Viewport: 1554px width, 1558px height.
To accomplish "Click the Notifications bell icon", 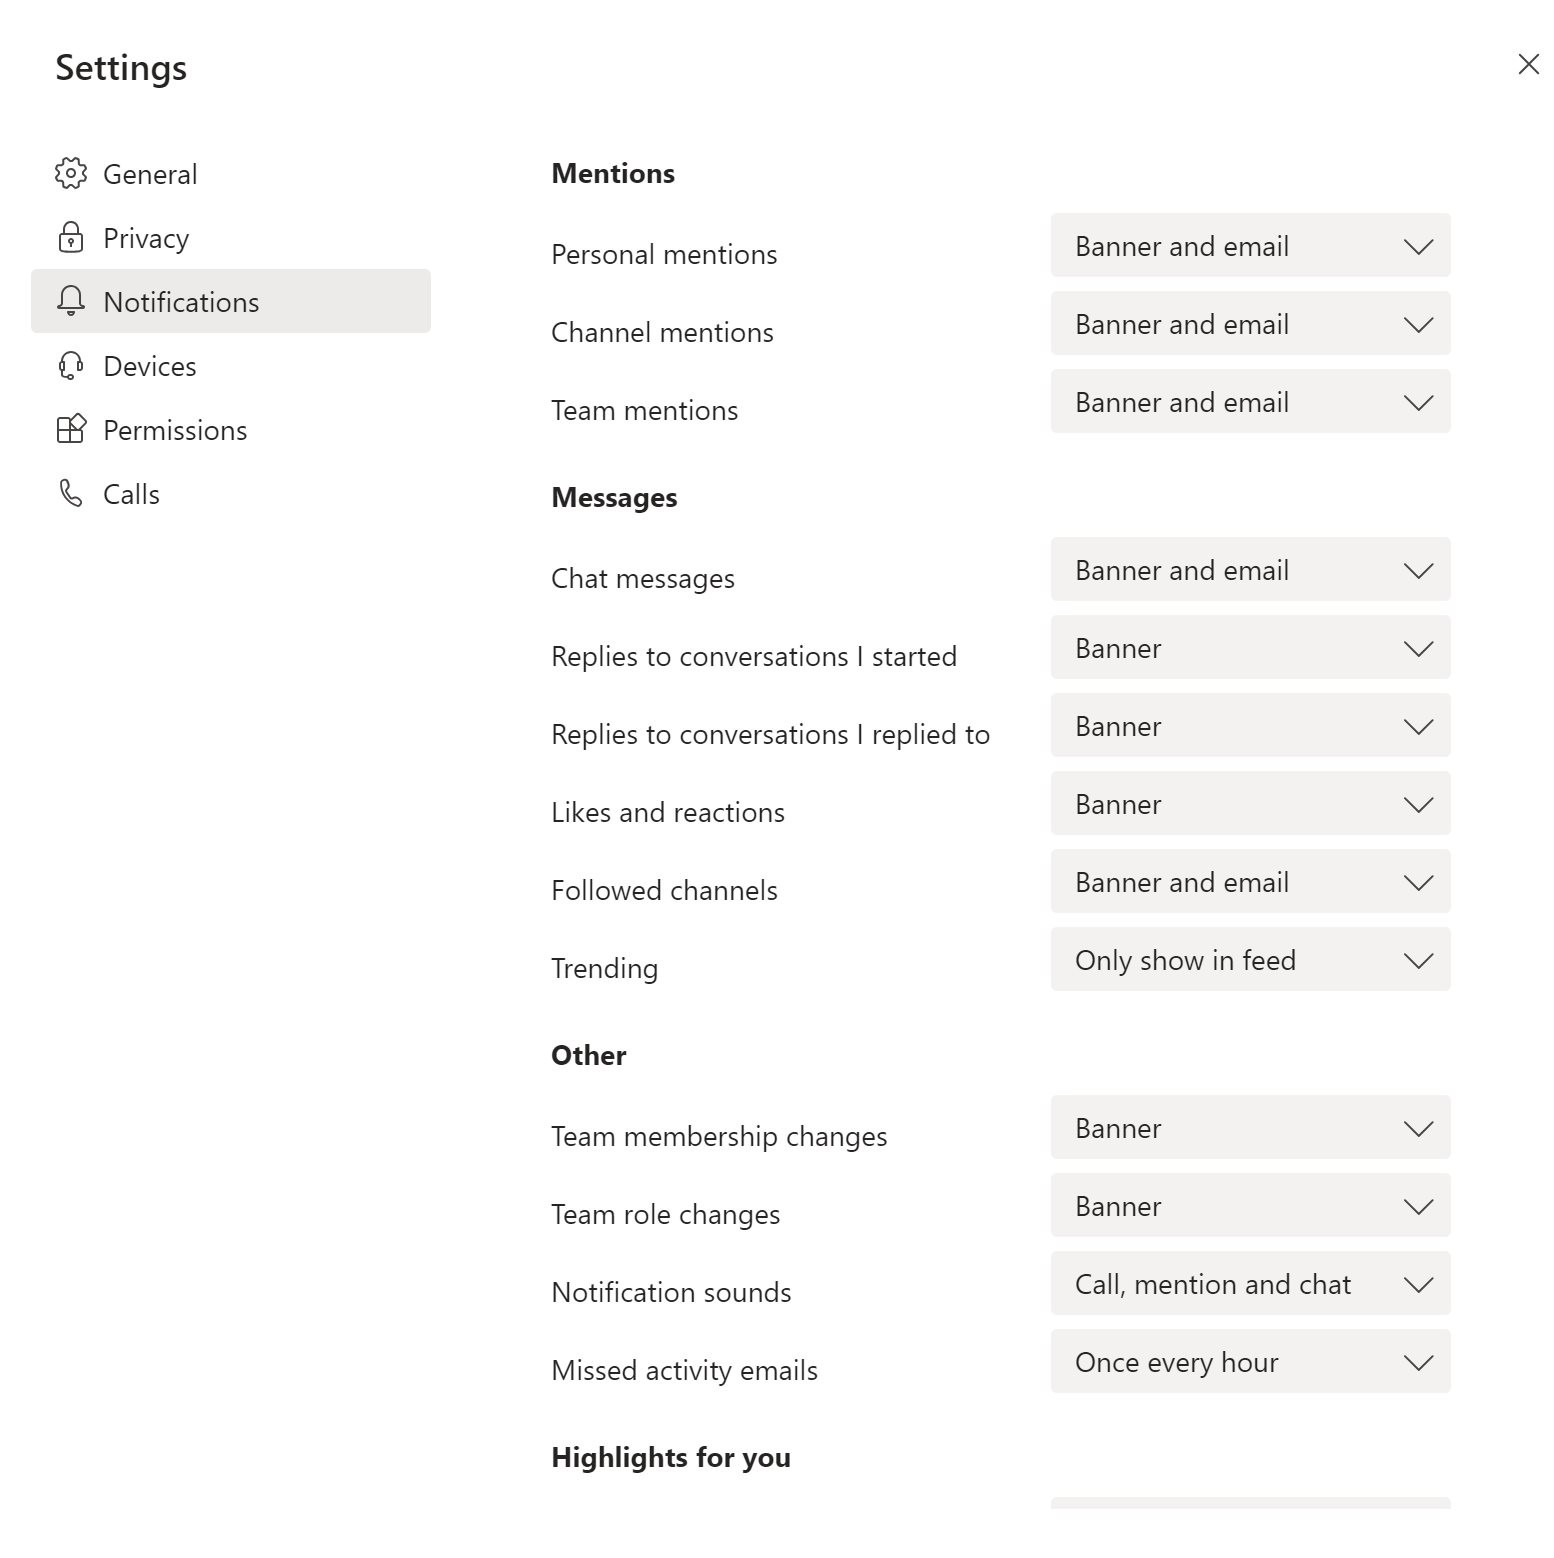I will [70, 301].
